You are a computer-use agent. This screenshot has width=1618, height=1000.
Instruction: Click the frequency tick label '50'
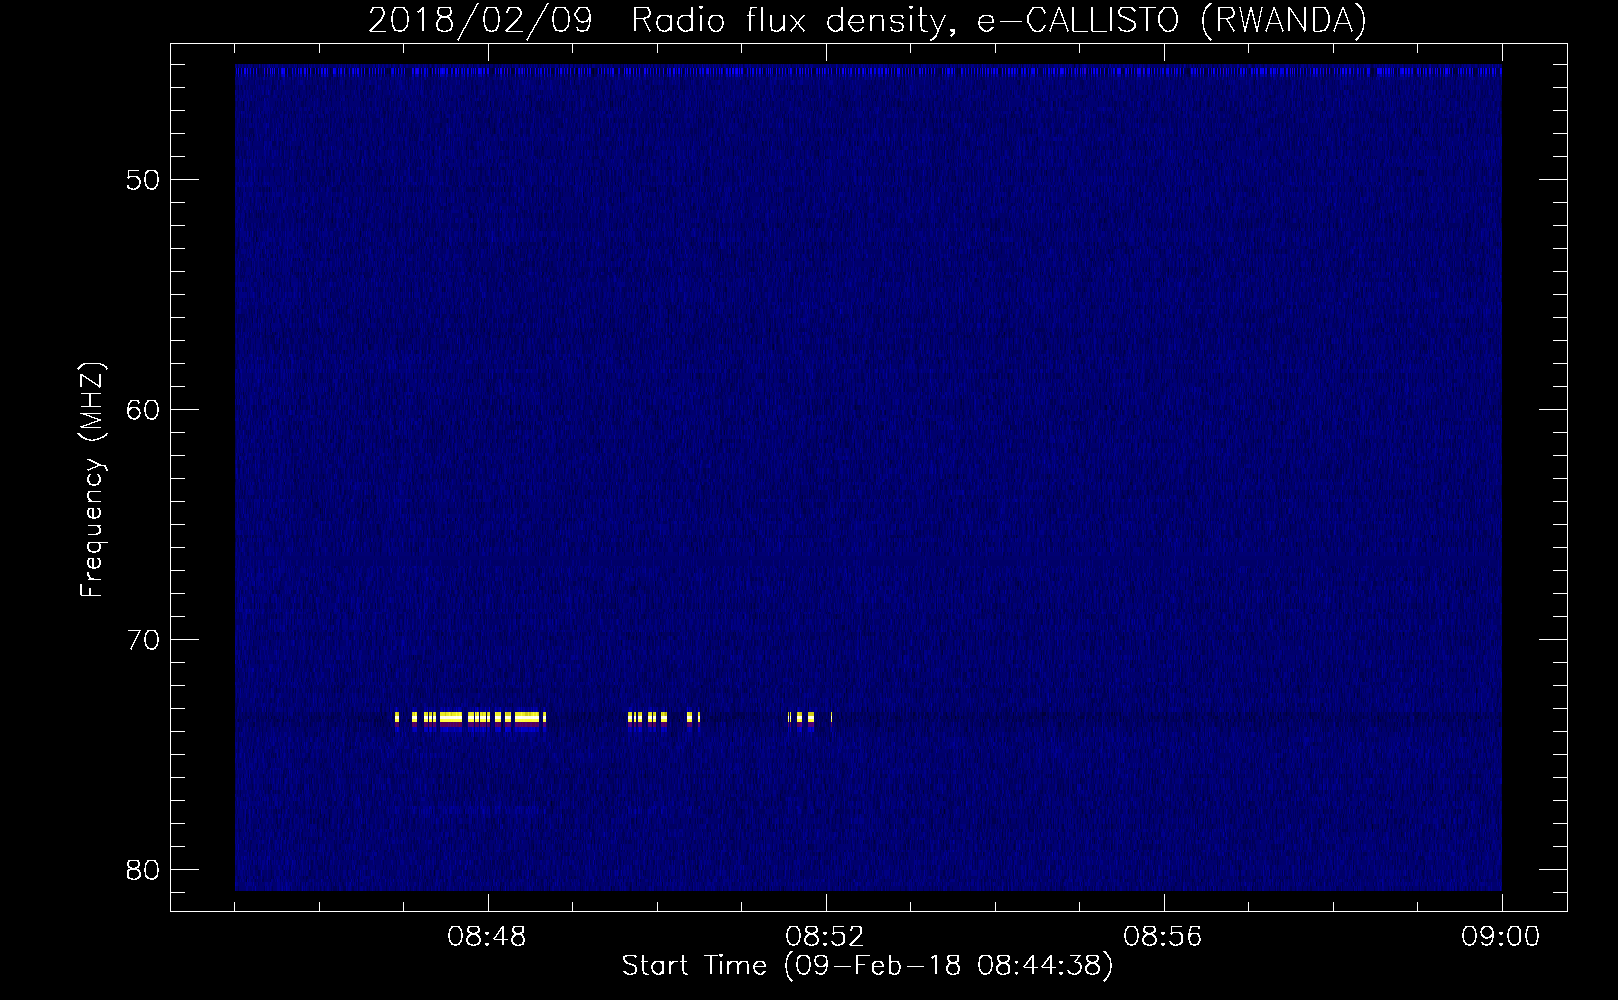[144, 180]
